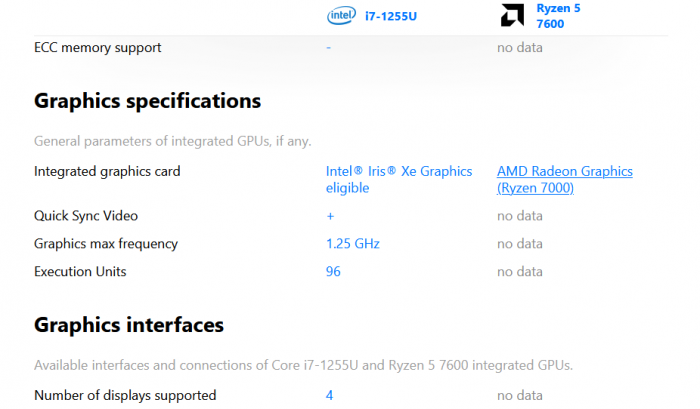
Task: Click the 96 Execution Units value
Action: [x=334, y=271]
